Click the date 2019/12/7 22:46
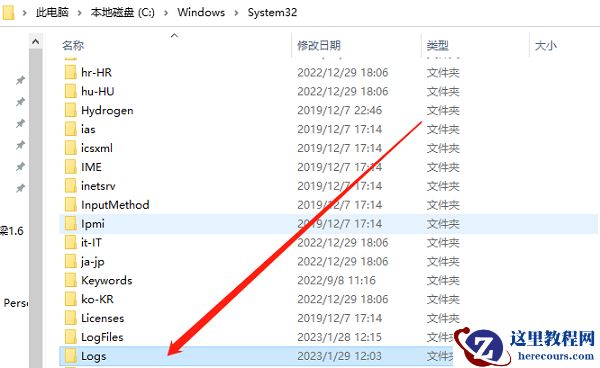Screen dimensions: 600x368 [339, 110]
